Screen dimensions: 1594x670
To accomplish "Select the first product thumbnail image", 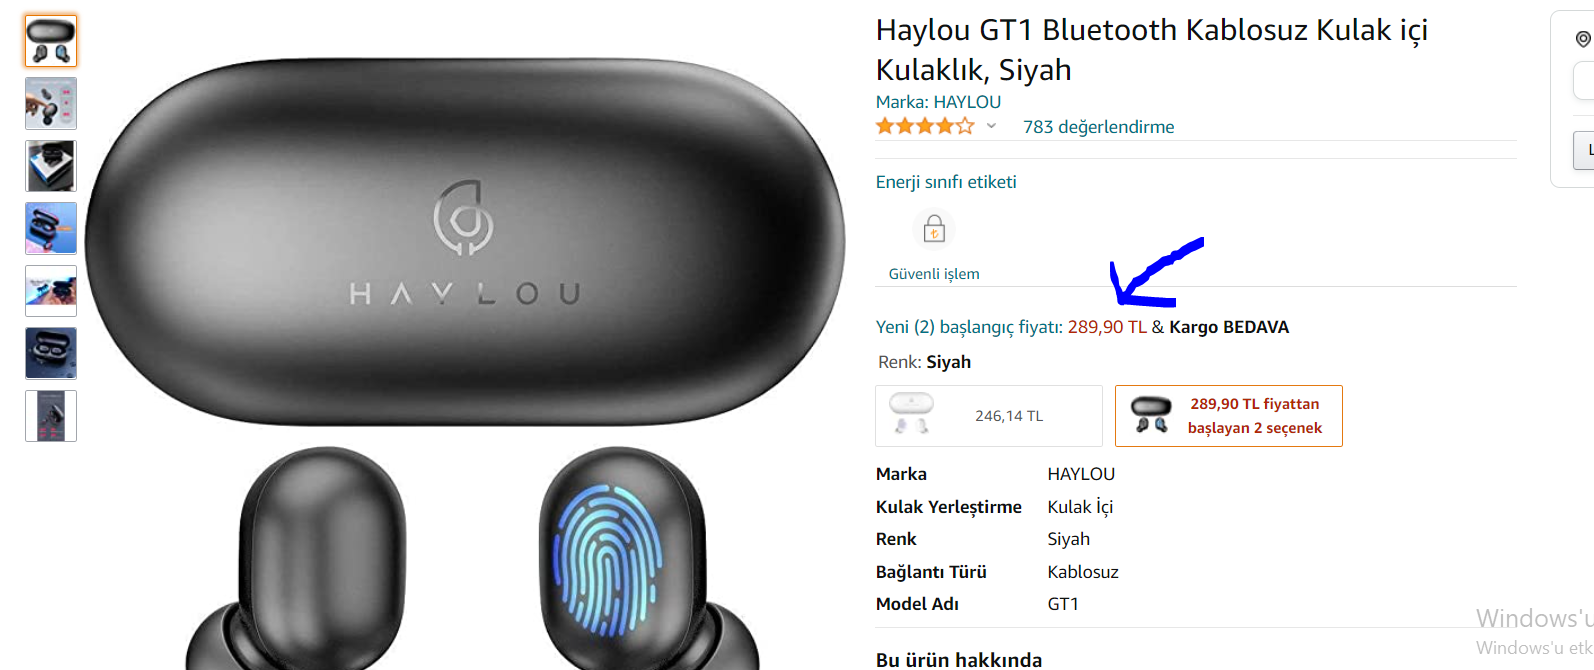I will tap(51, 41).
